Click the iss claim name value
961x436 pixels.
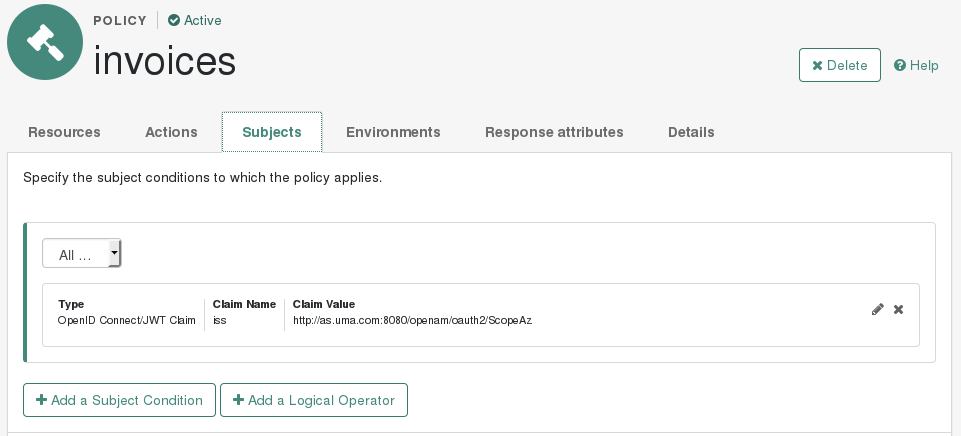pyautogui.click(x=220, y=321)
